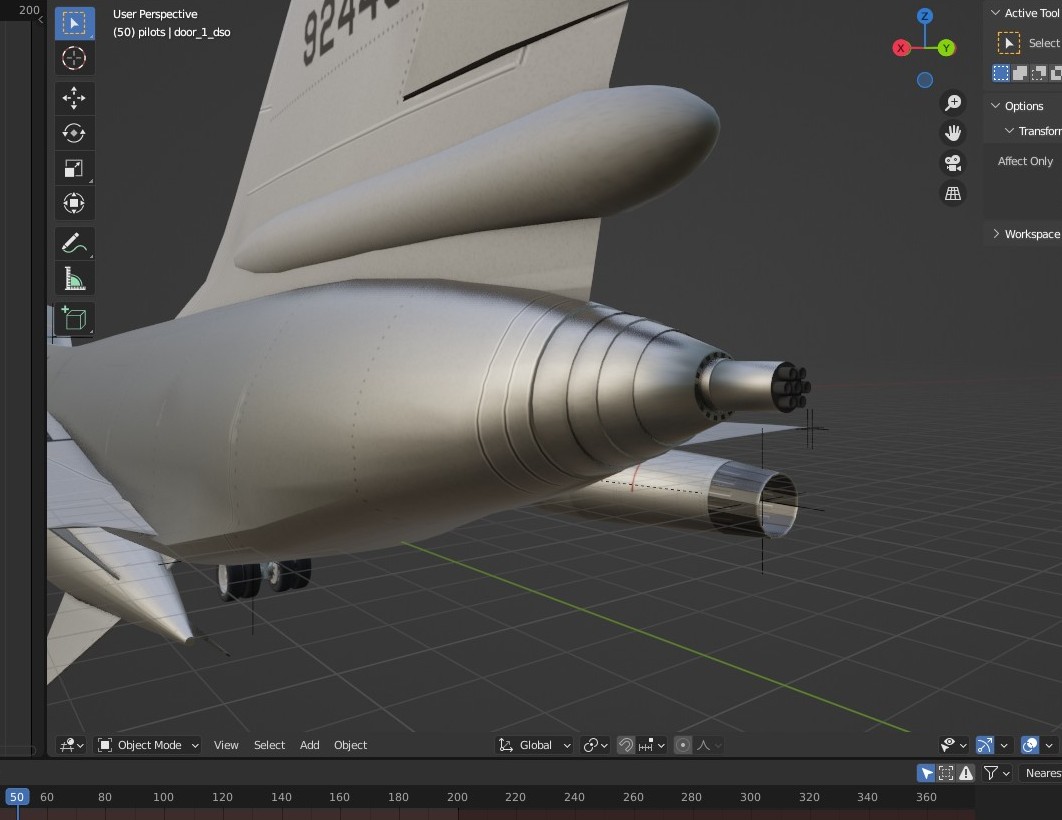Open the Select menu

coord(270,745)
